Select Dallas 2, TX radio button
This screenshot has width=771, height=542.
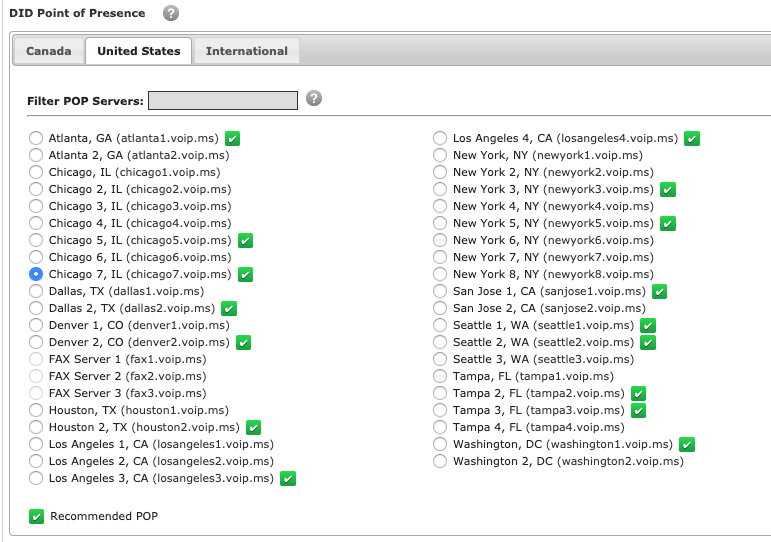[36, 308]
